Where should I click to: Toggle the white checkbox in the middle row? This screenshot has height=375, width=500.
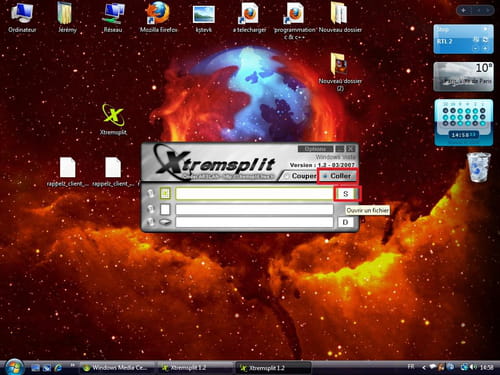tap(165, 209)
